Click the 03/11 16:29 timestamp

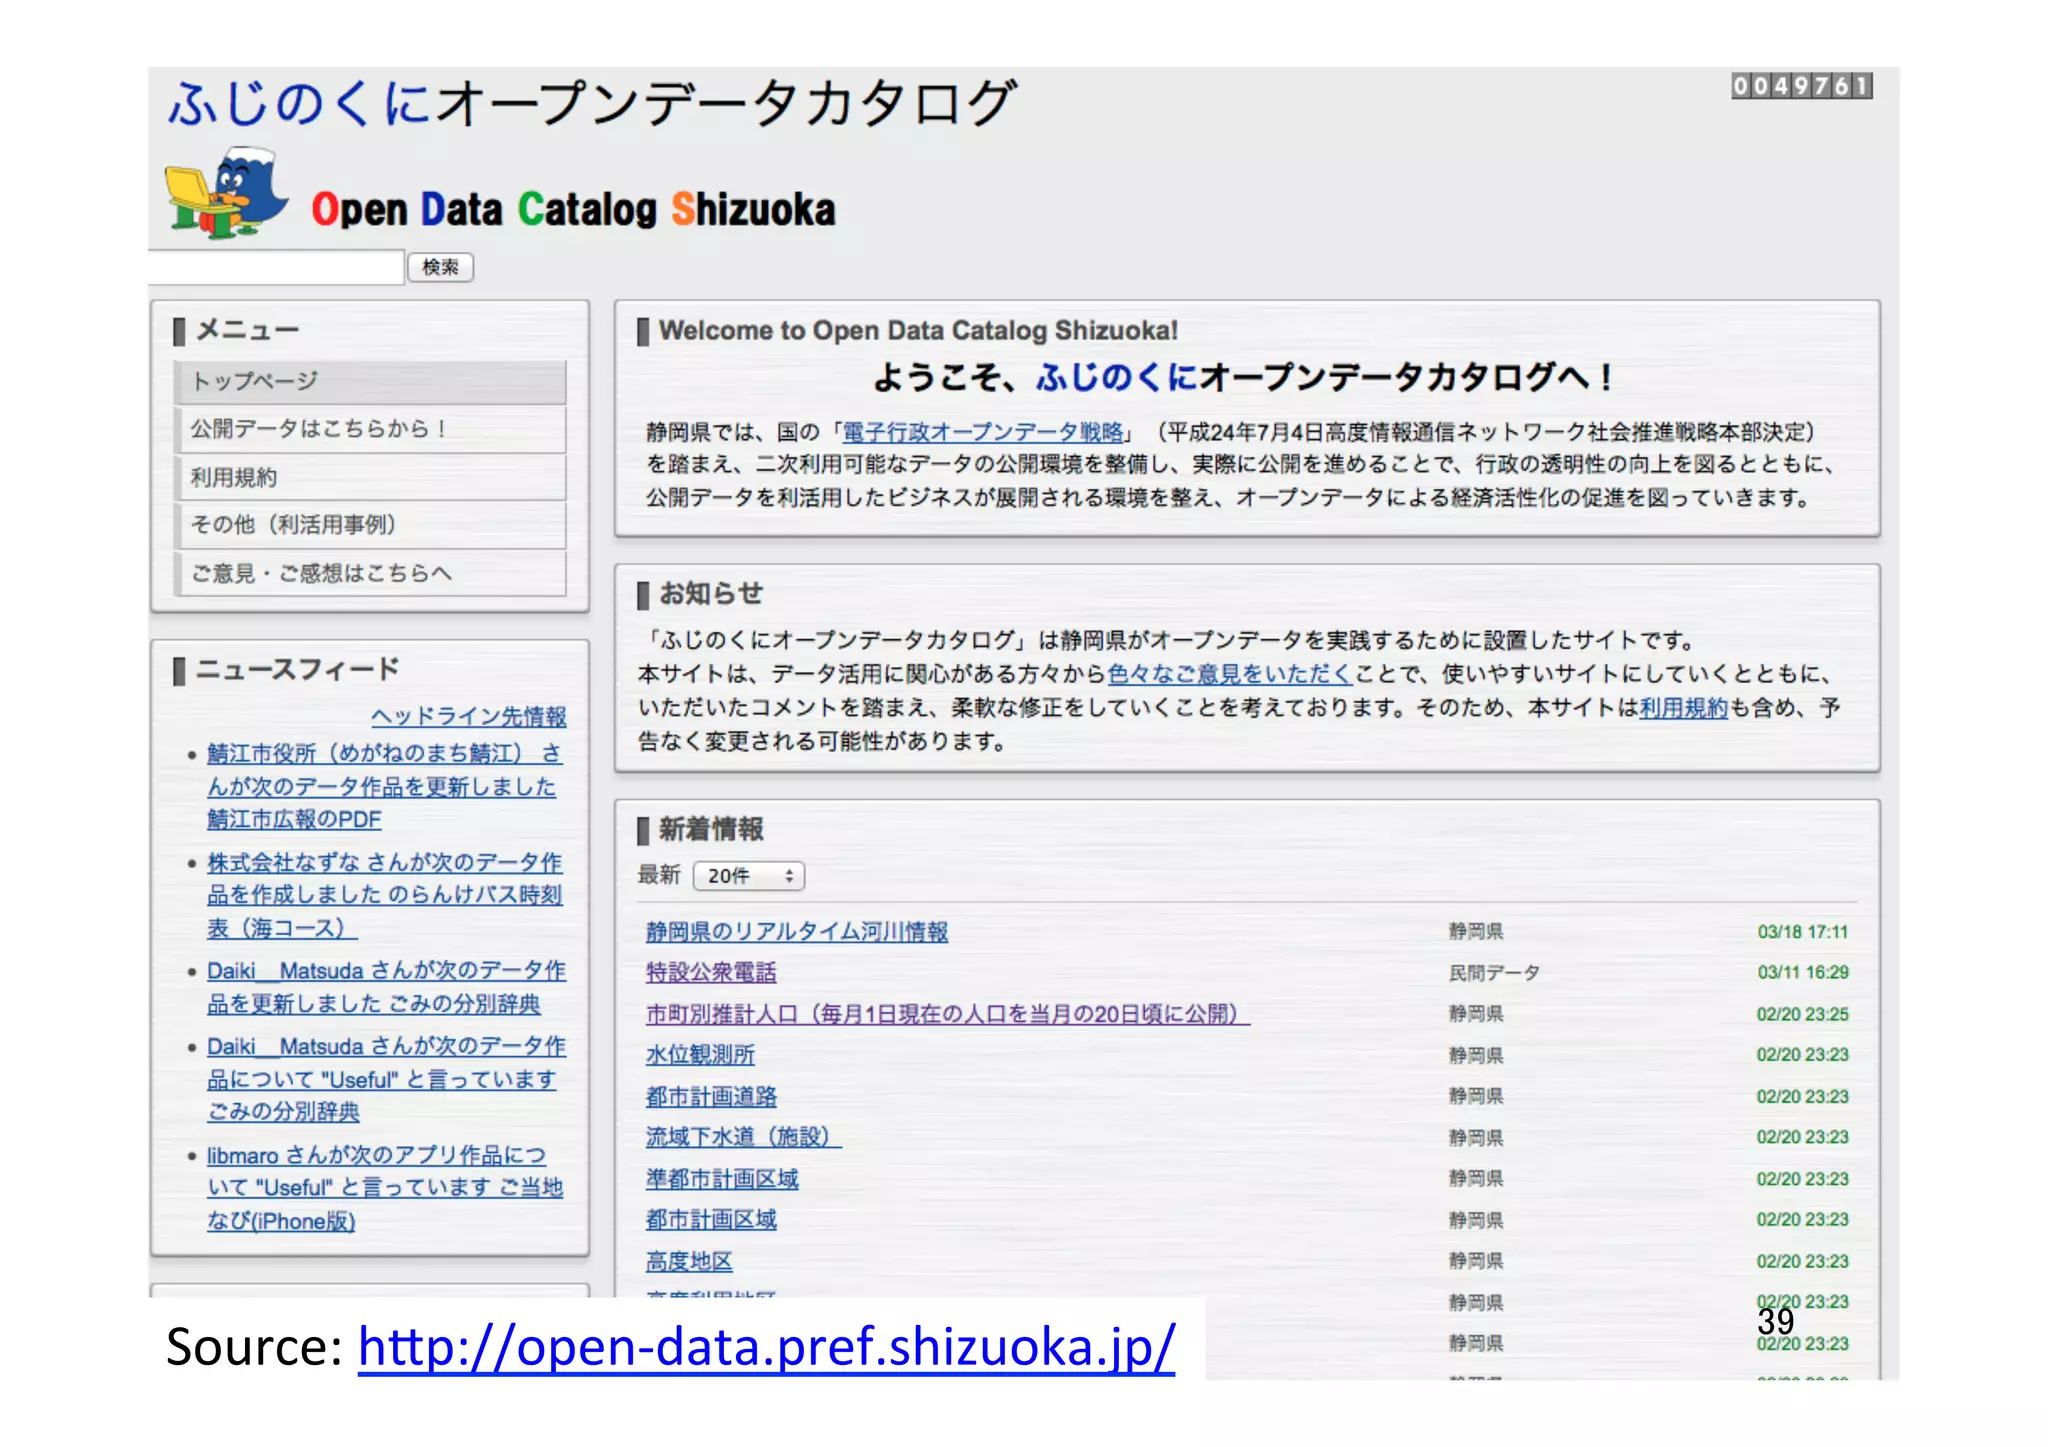point(1802,972)
